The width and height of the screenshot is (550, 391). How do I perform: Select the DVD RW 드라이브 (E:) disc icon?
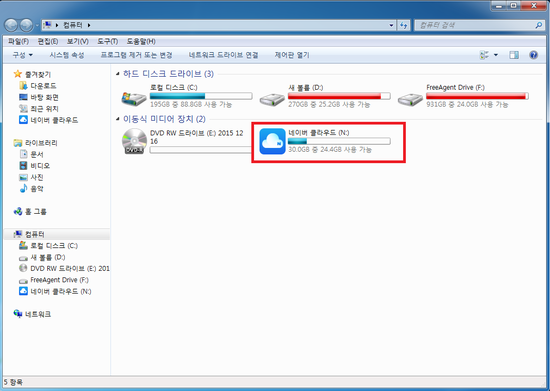tap(134, 141)
